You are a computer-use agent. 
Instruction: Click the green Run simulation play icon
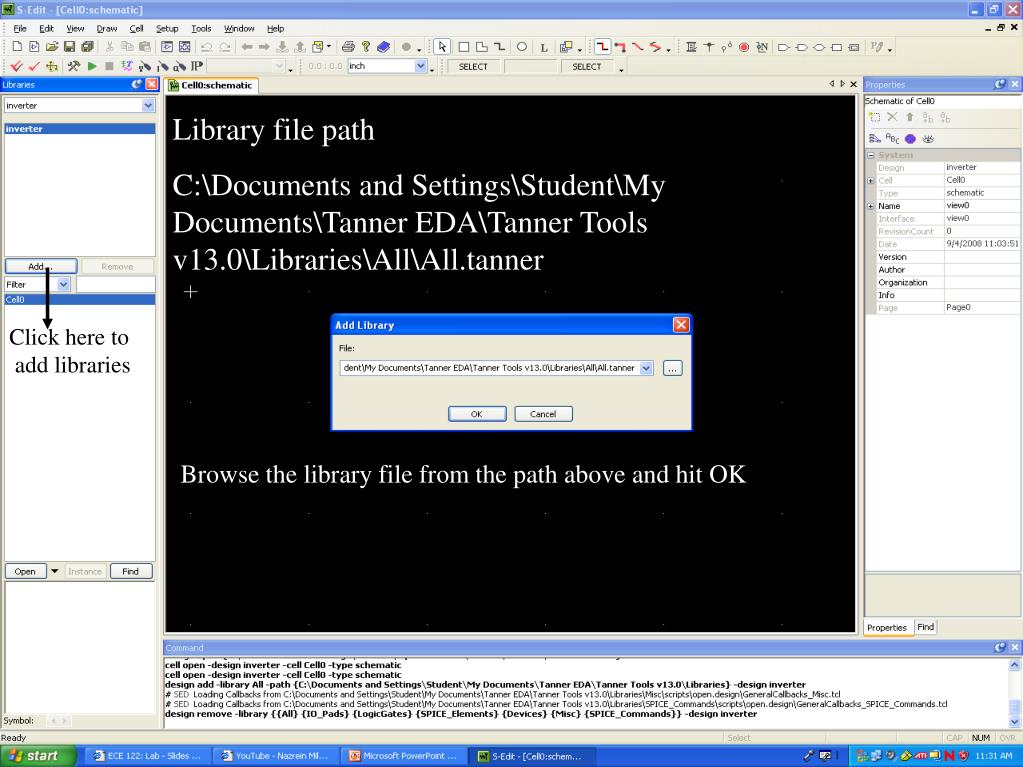tap(92, 66)
